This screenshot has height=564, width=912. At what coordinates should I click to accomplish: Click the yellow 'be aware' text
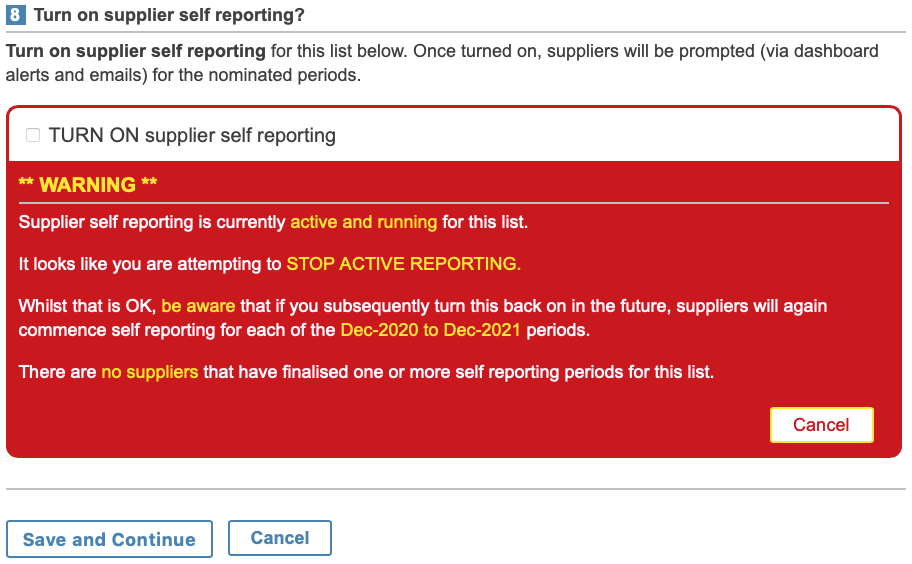[198, 306]
